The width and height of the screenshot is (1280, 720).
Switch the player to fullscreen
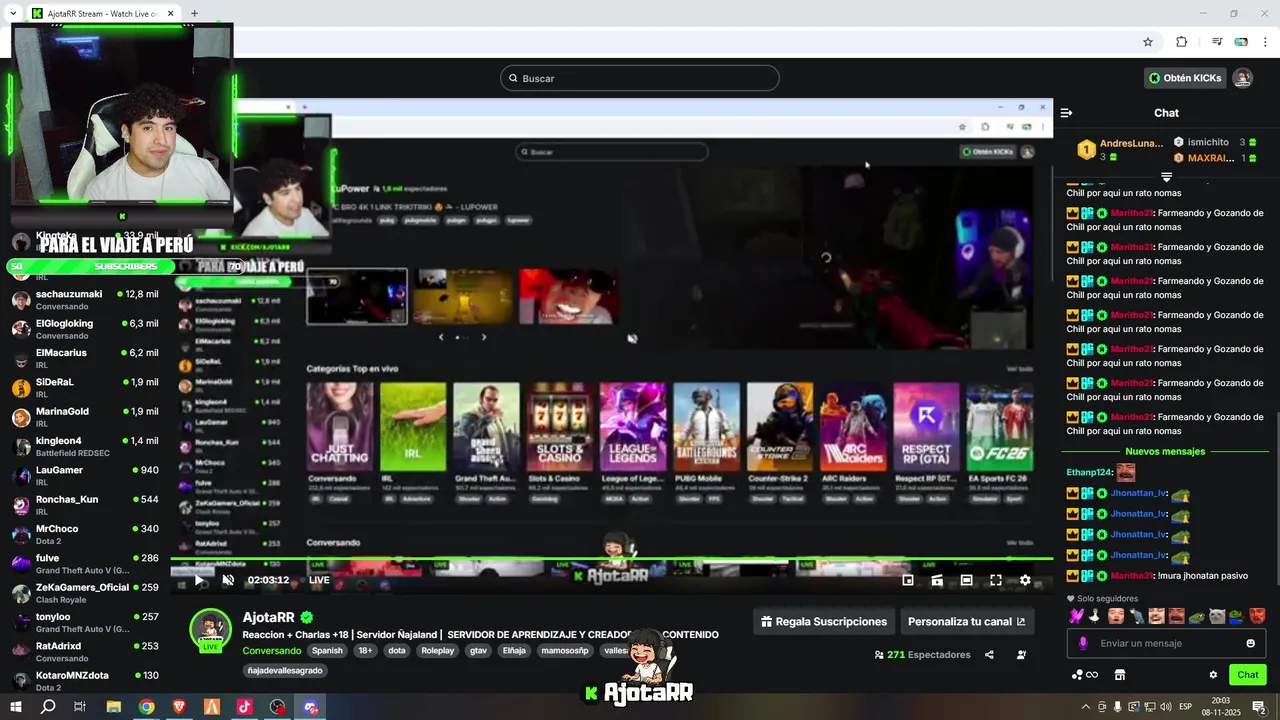click(996, 580)
